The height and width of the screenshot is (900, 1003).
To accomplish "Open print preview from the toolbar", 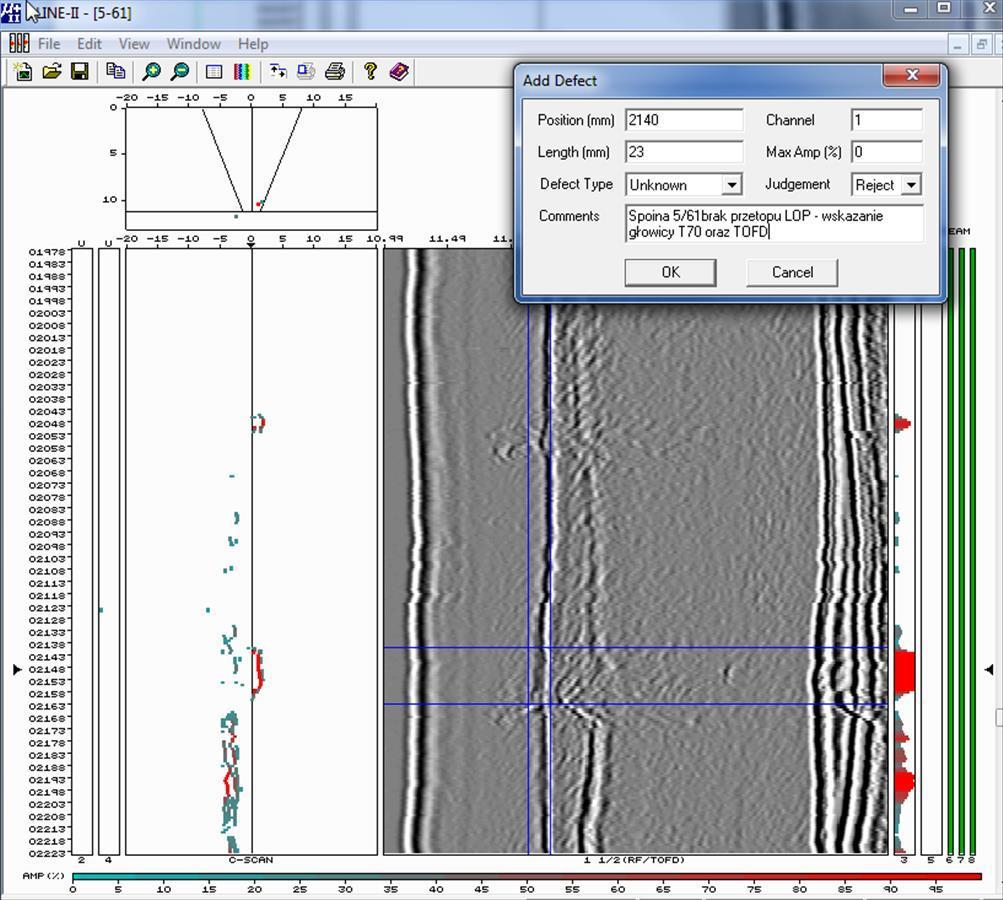I will point(306,72).
